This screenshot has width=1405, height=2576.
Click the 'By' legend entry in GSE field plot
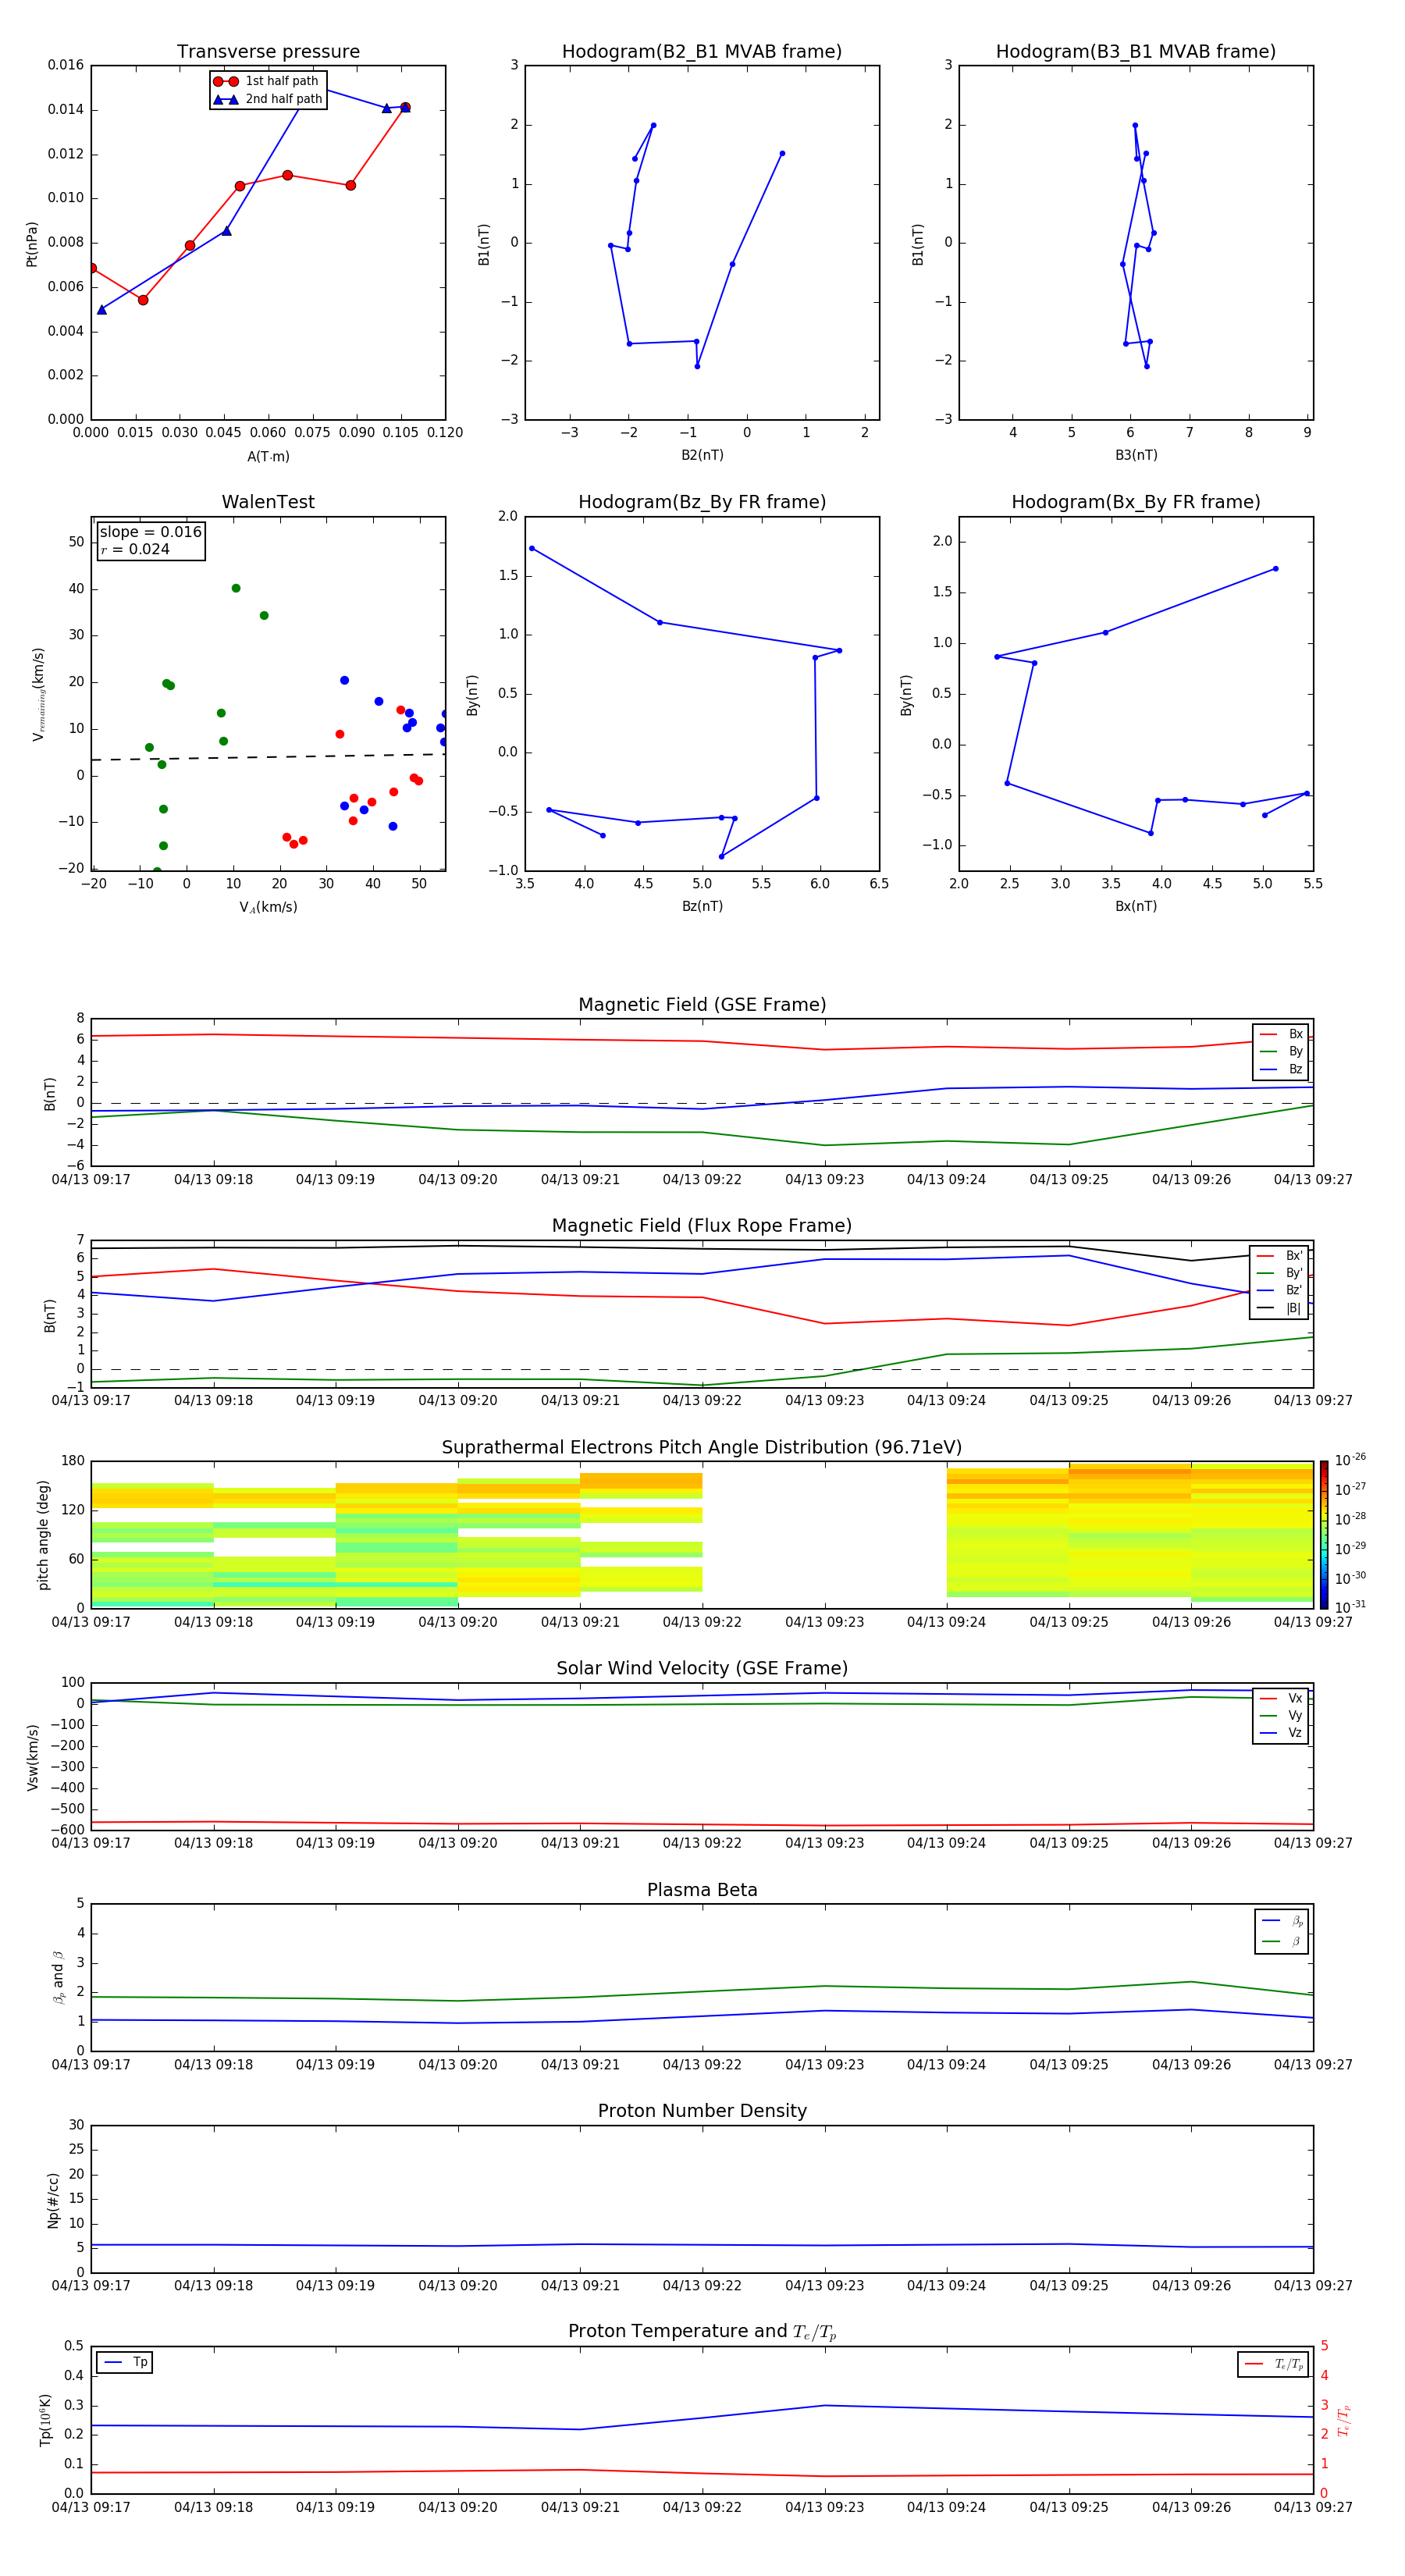click(1281, 1051)
